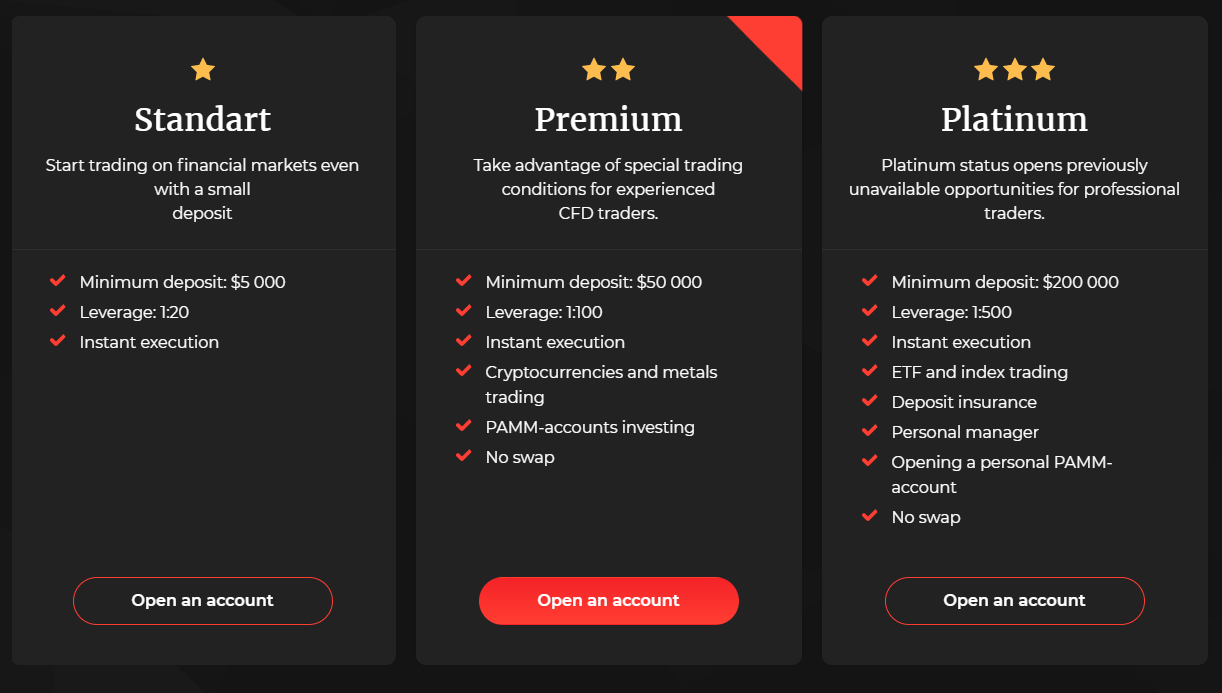
Task: Click checkmark next to ETF and index trading
Action: tap(870, 371)
